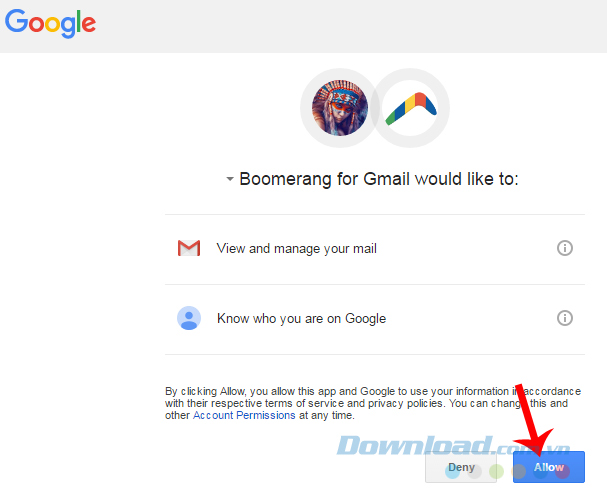607x500 pixels.
Task: Click the purple dot on the Allow button
Action: point(562,472)
